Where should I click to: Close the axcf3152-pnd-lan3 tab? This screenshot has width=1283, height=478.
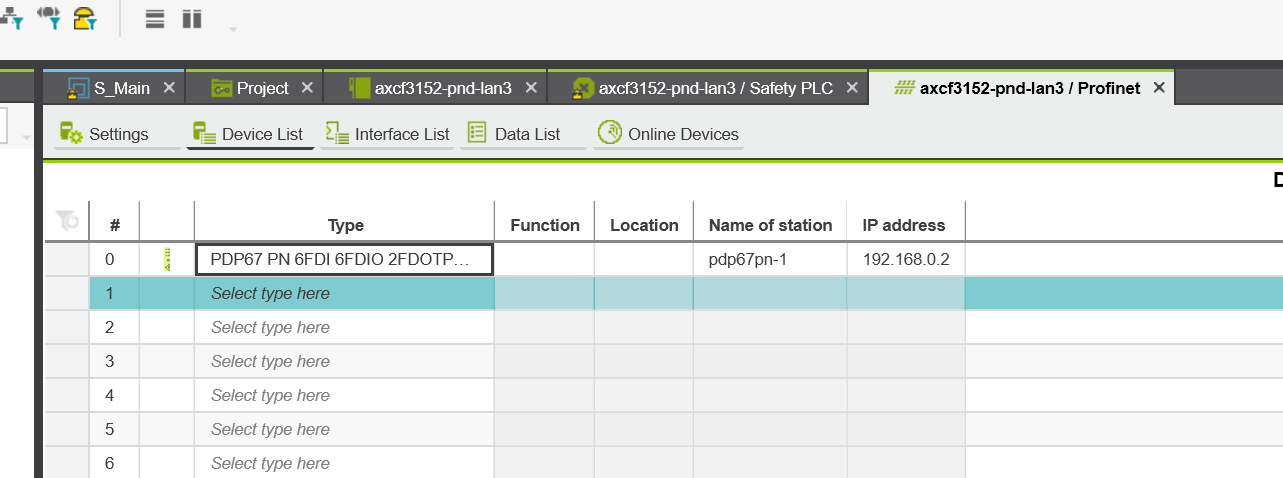click(531, 88)
